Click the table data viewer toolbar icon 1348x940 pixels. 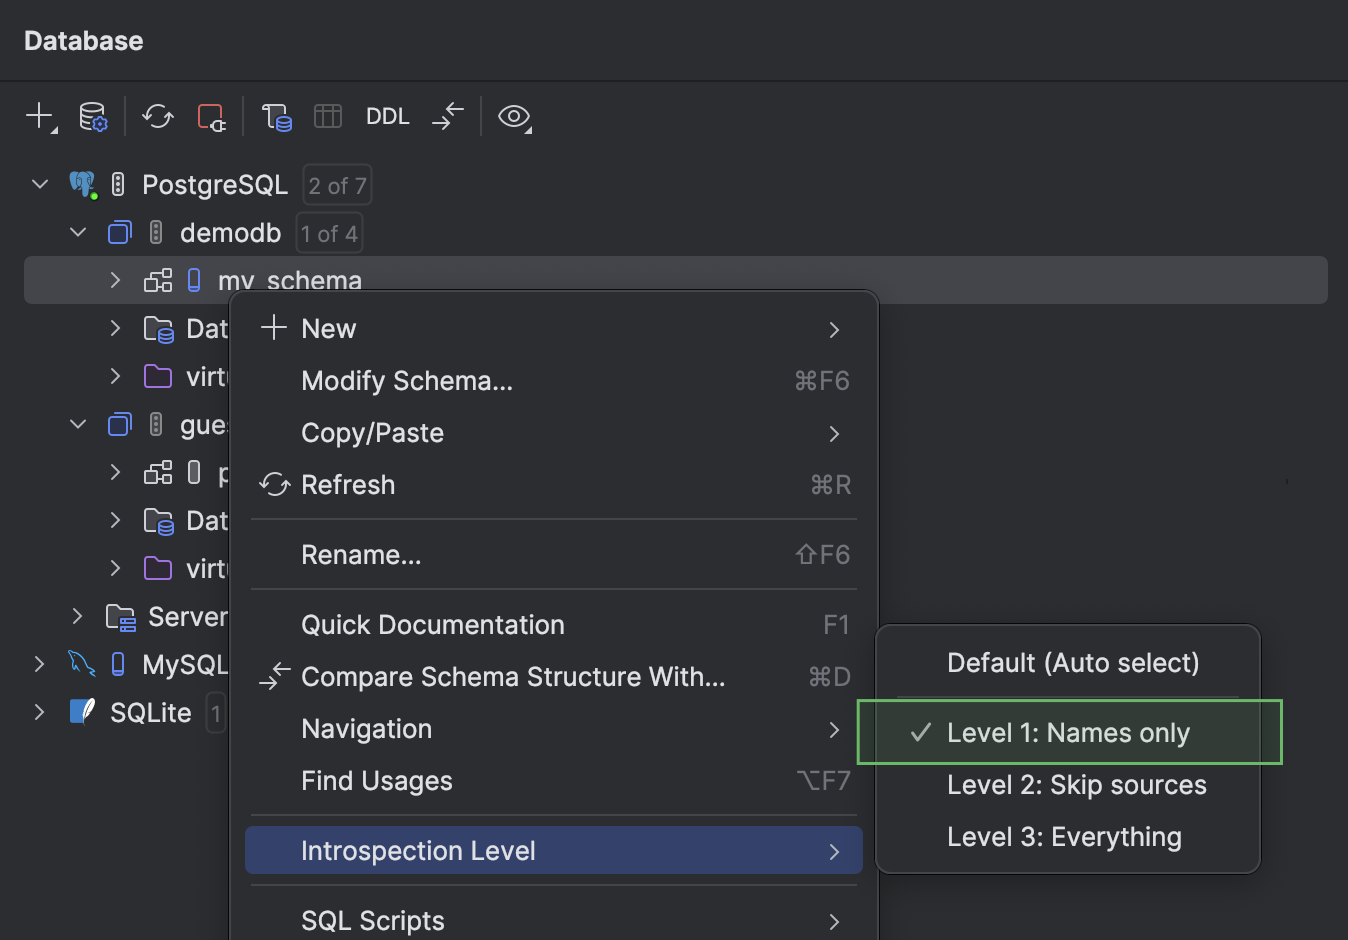(x=327, y=116)
